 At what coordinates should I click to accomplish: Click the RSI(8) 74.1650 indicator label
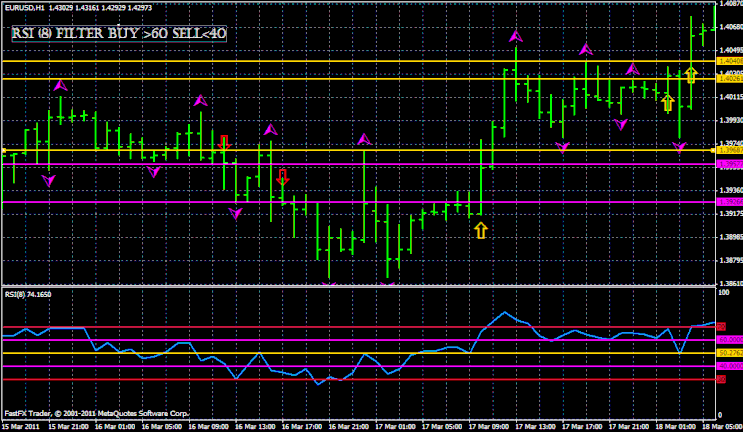(x=28, y=295)
